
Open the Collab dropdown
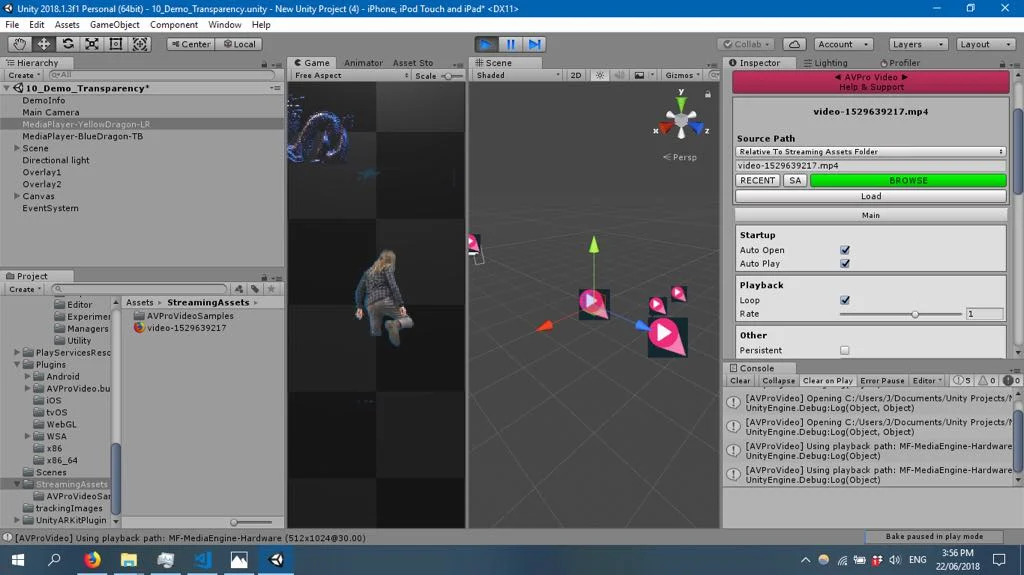pos(746,44)
